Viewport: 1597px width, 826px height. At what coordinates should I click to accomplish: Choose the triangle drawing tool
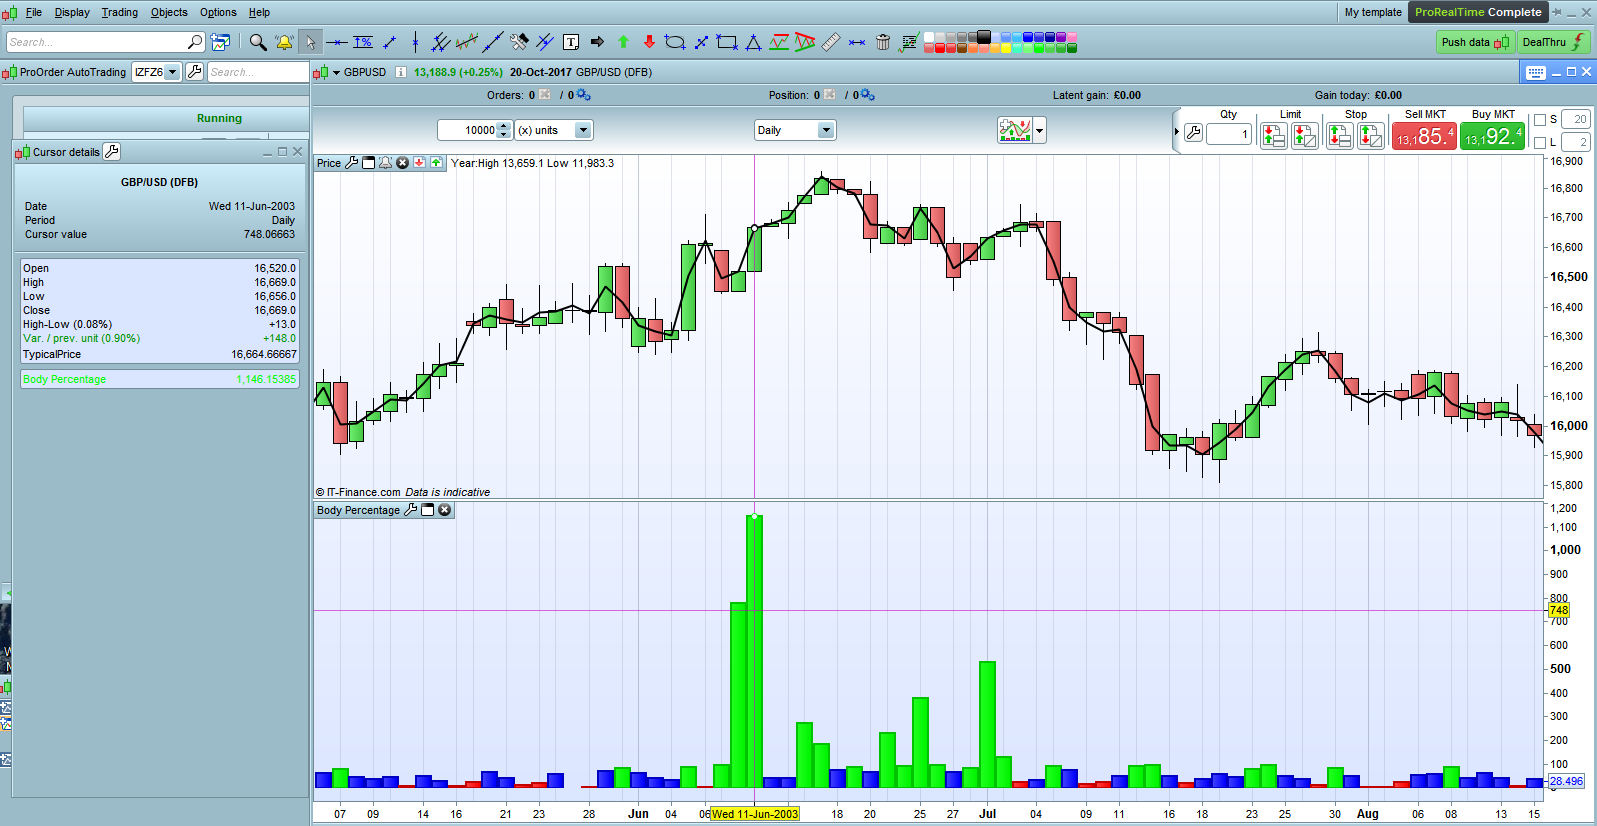(x=753, y=42)
